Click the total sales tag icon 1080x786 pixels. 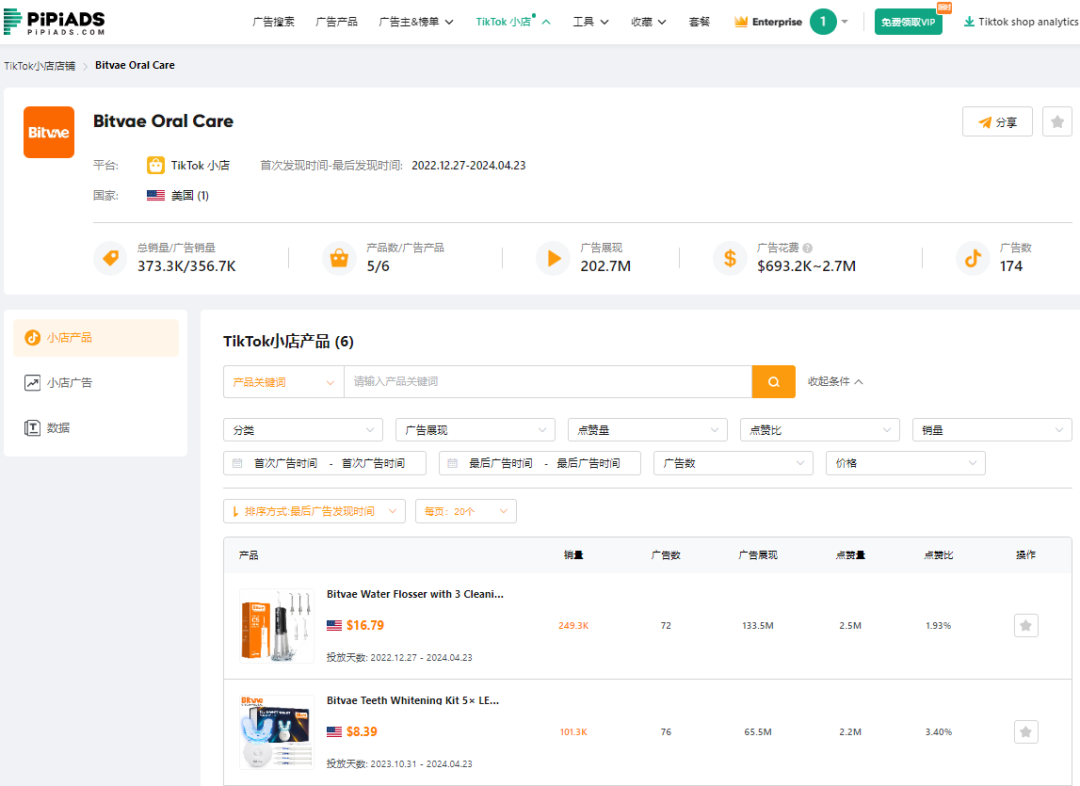click(x=110, y=258)
